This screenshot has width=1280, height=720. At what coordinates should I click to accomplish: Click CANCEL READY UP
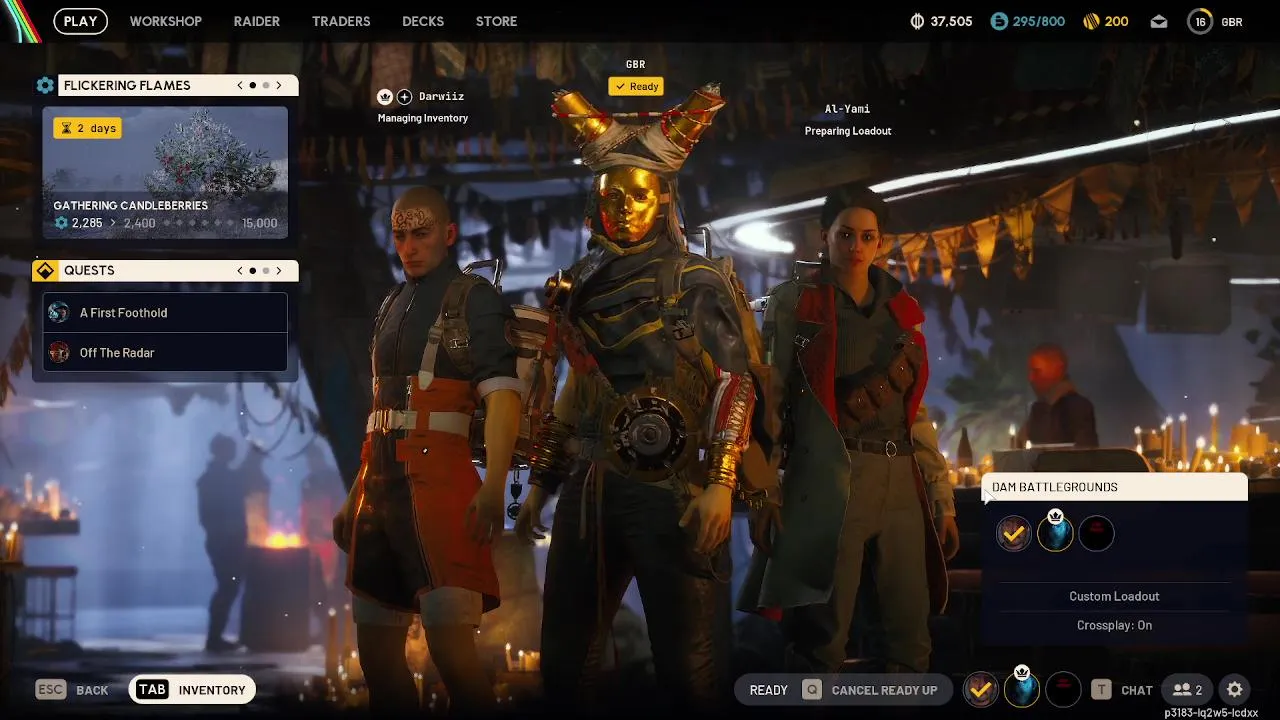[884, 690]
